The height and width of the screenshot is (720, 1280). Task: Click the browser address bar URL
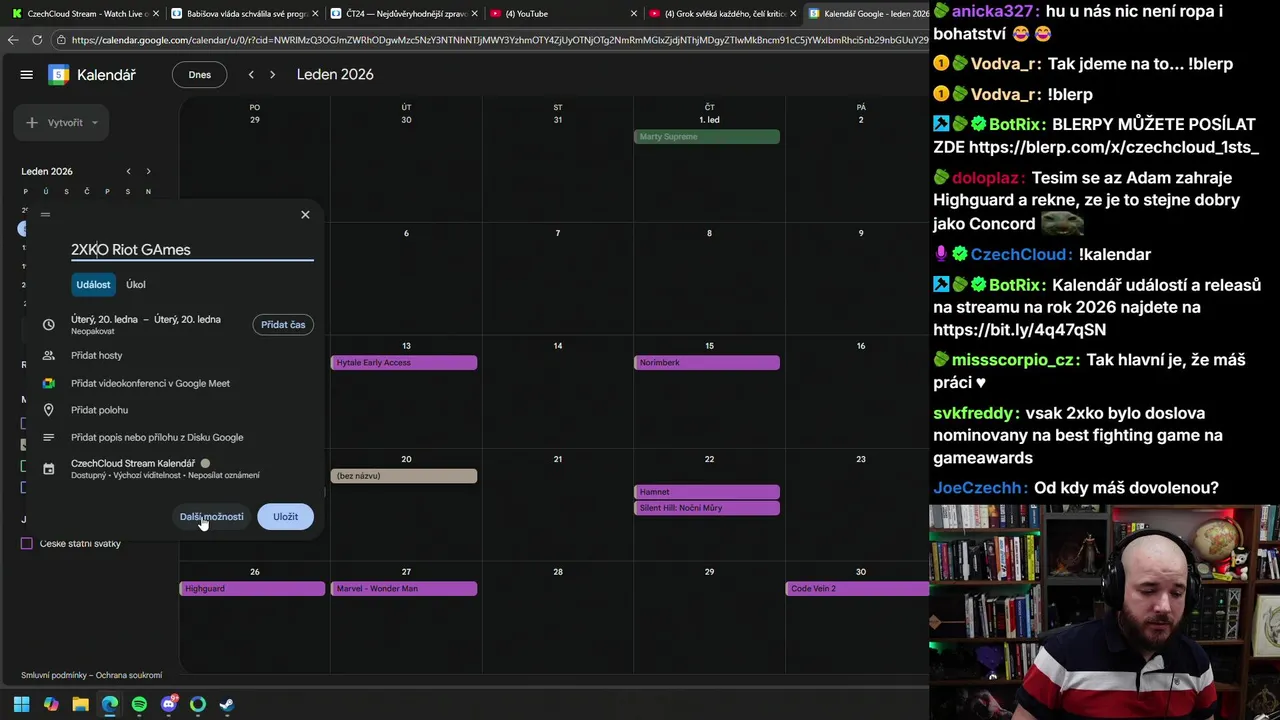pos(500,40)
